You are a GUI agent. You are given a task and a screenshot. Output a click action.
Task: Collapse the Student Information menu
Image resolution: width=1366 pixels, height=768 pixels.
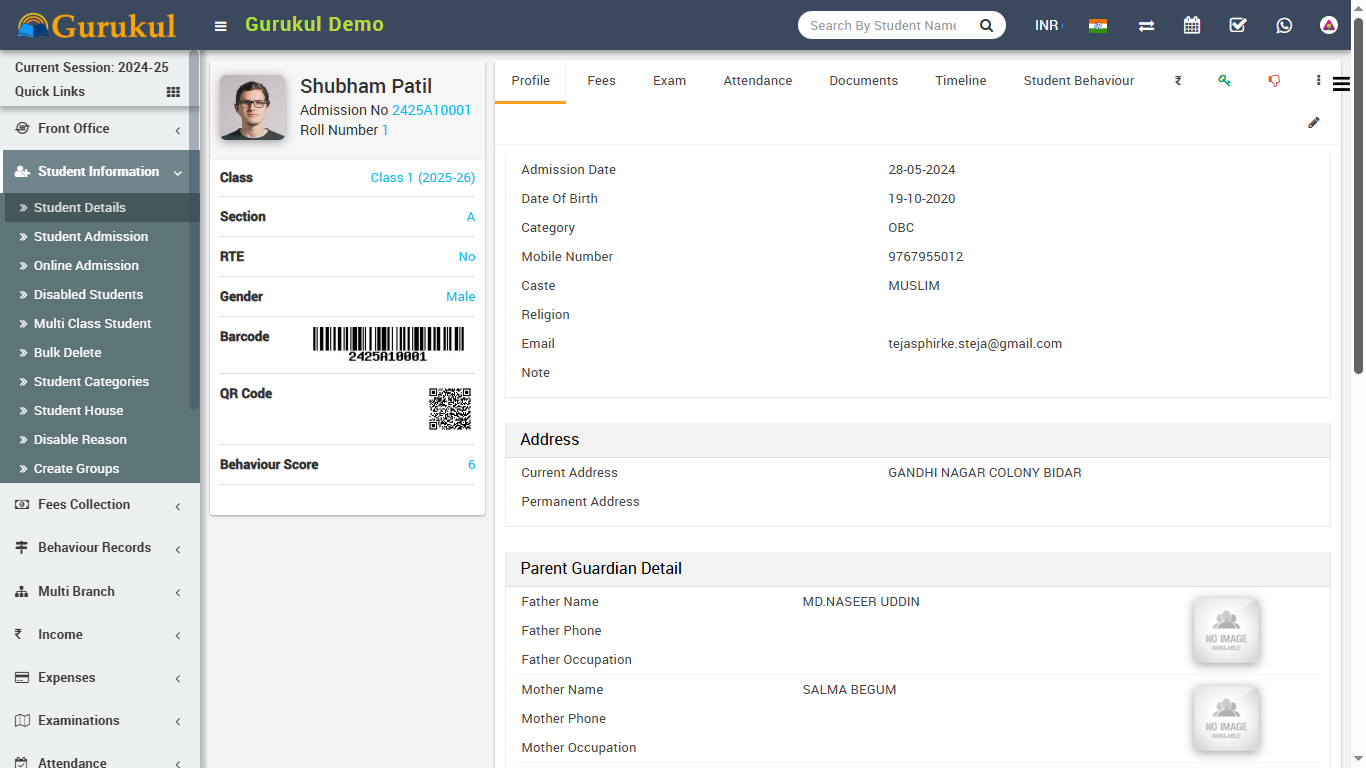(x=100, y=172)
